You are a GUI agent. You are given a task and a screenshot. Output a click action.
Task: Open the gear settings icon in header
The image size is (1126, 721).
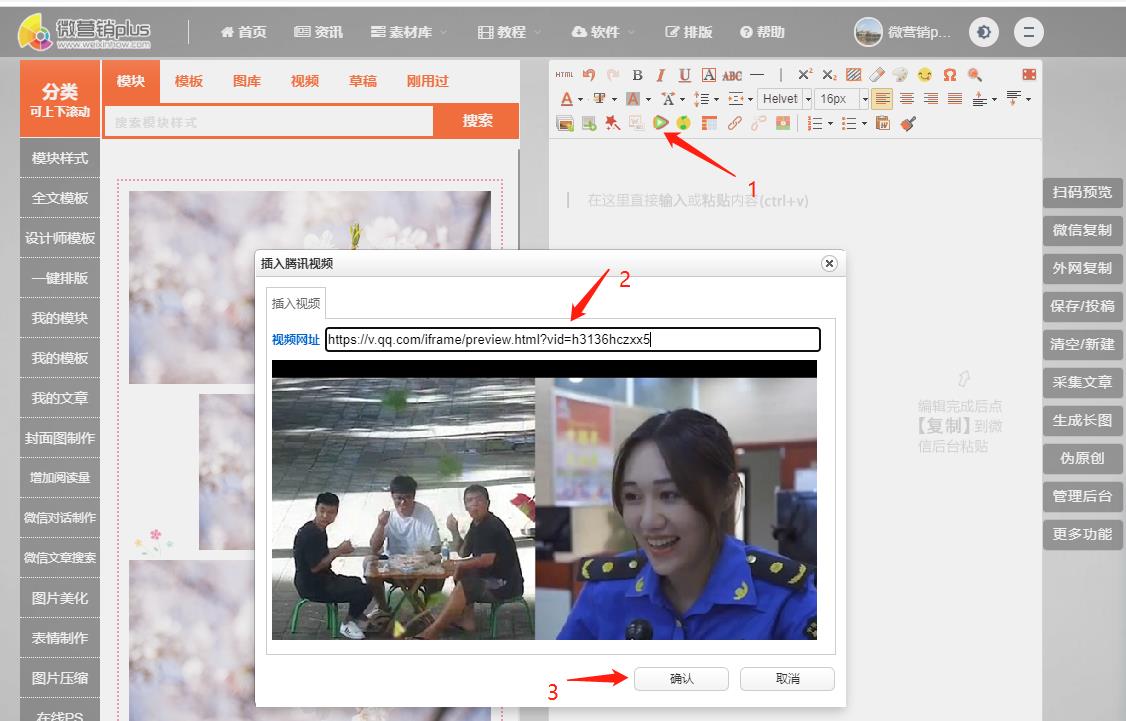[x=983, y=32]
